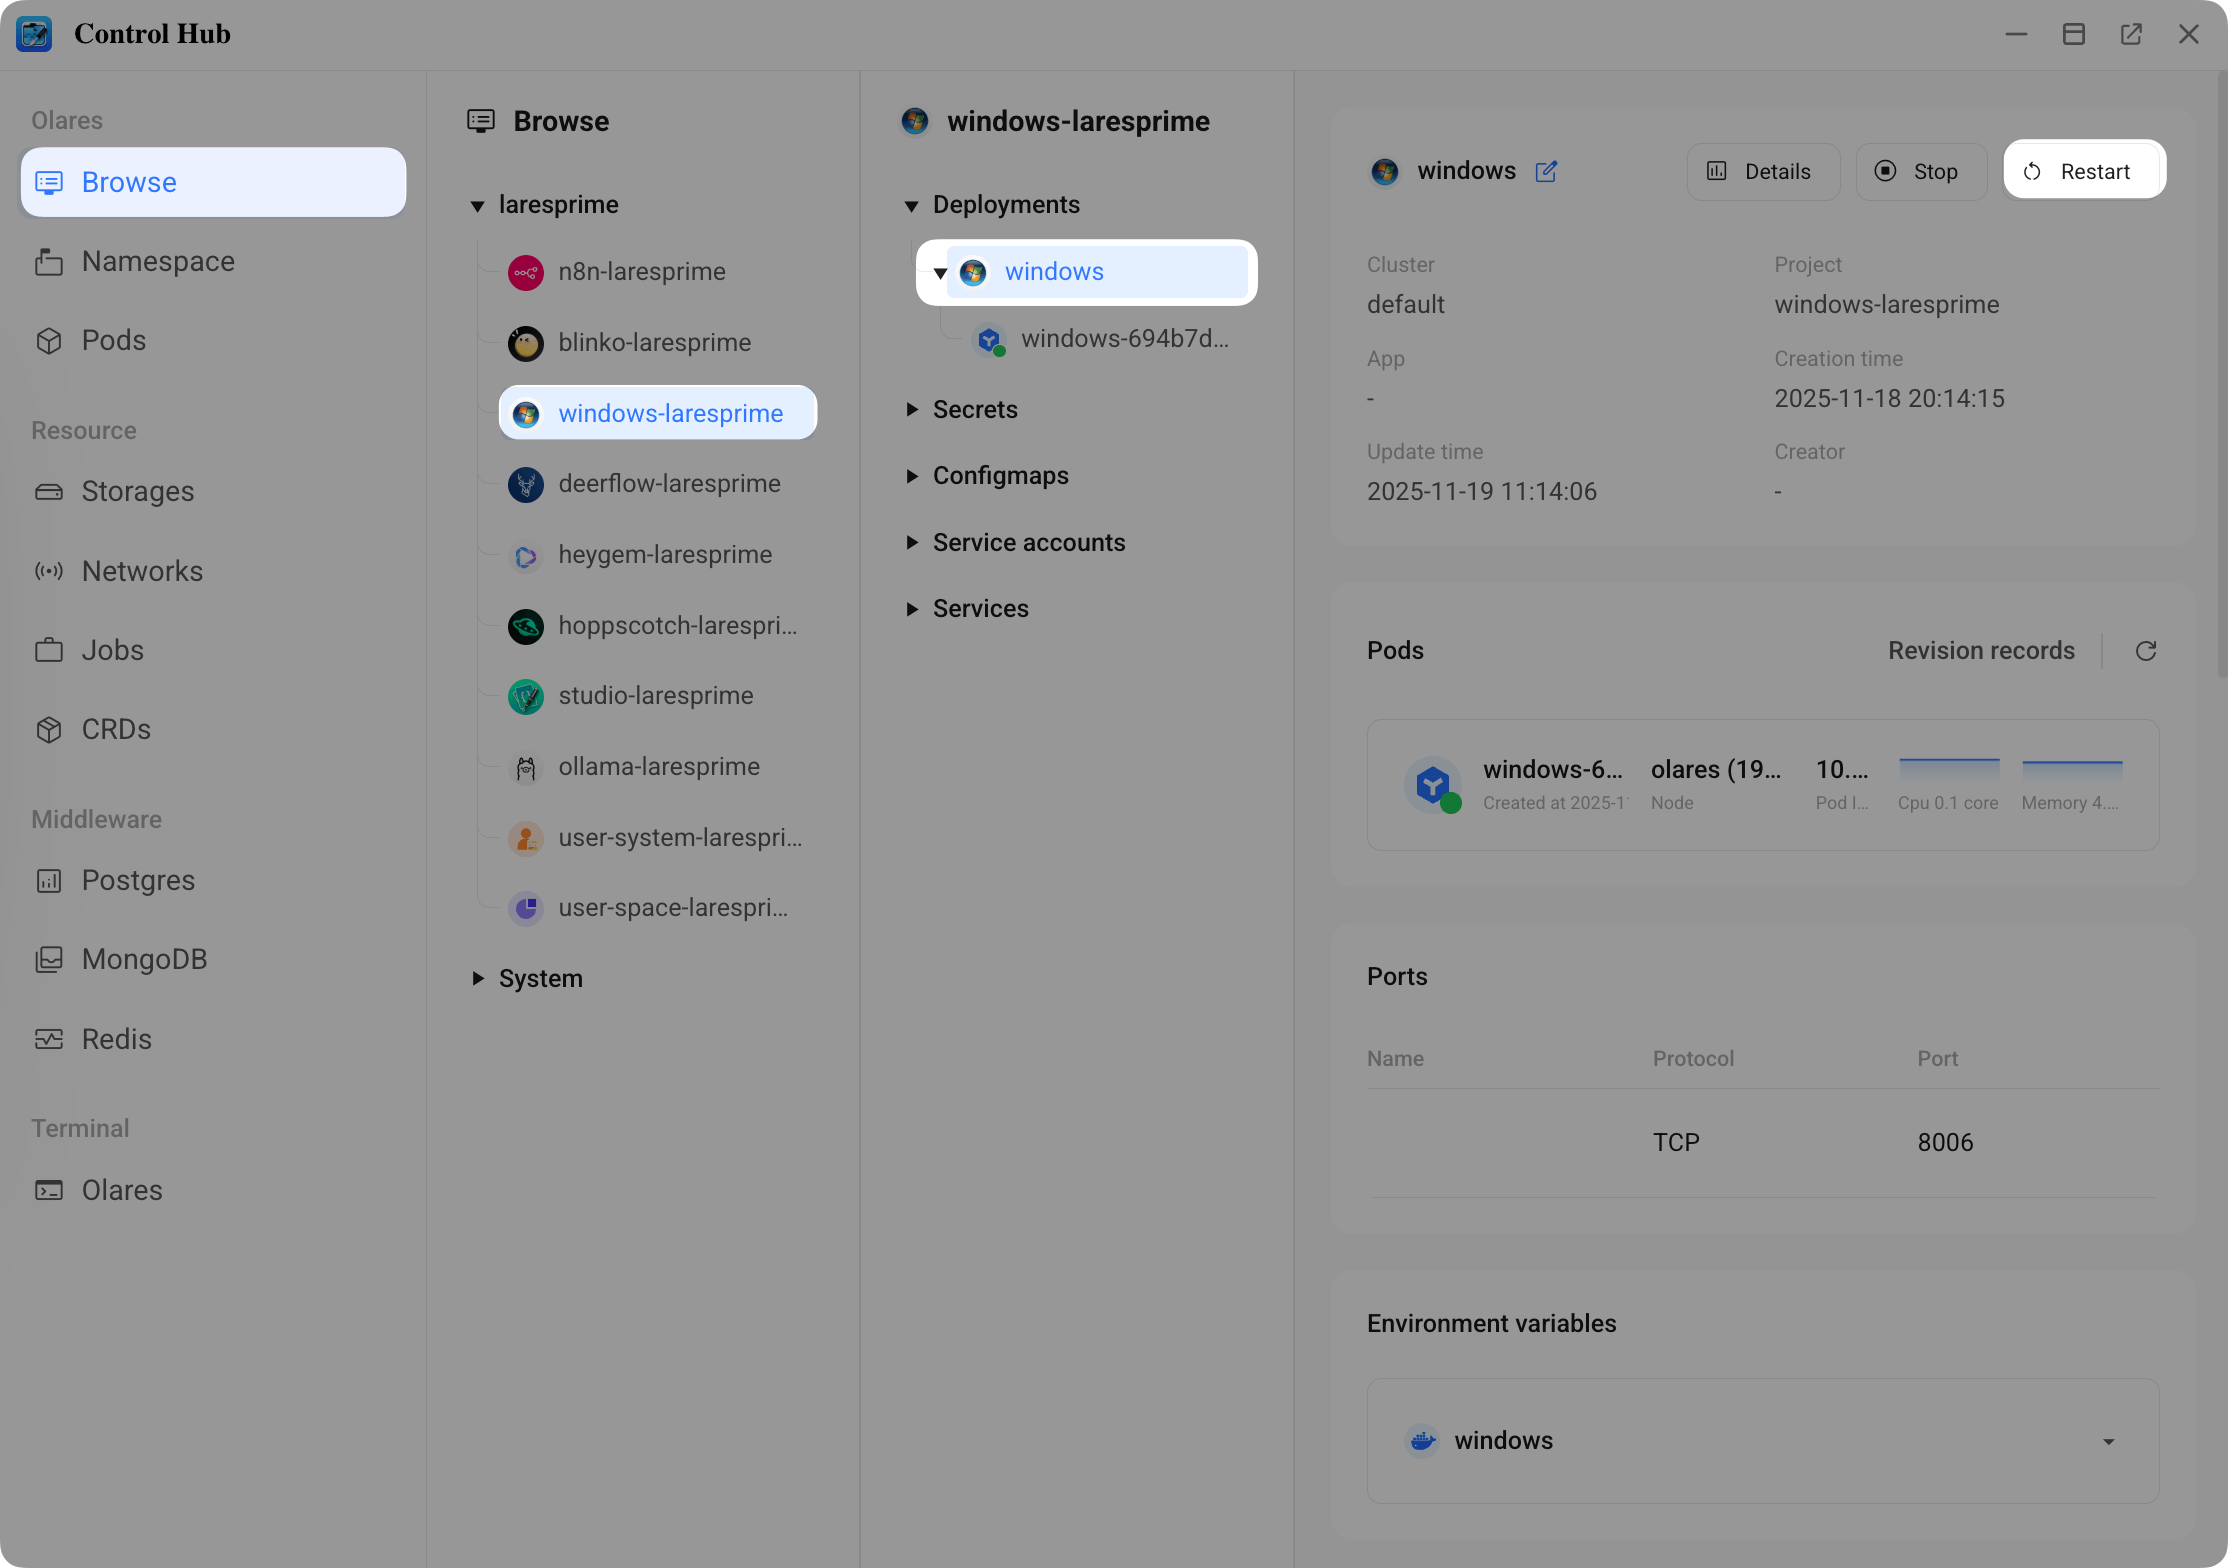Image resolution: width=2228 pixels, height=1568 pixels.
Task: Go to Namespace in sidebar
Action: click(158, 262)
